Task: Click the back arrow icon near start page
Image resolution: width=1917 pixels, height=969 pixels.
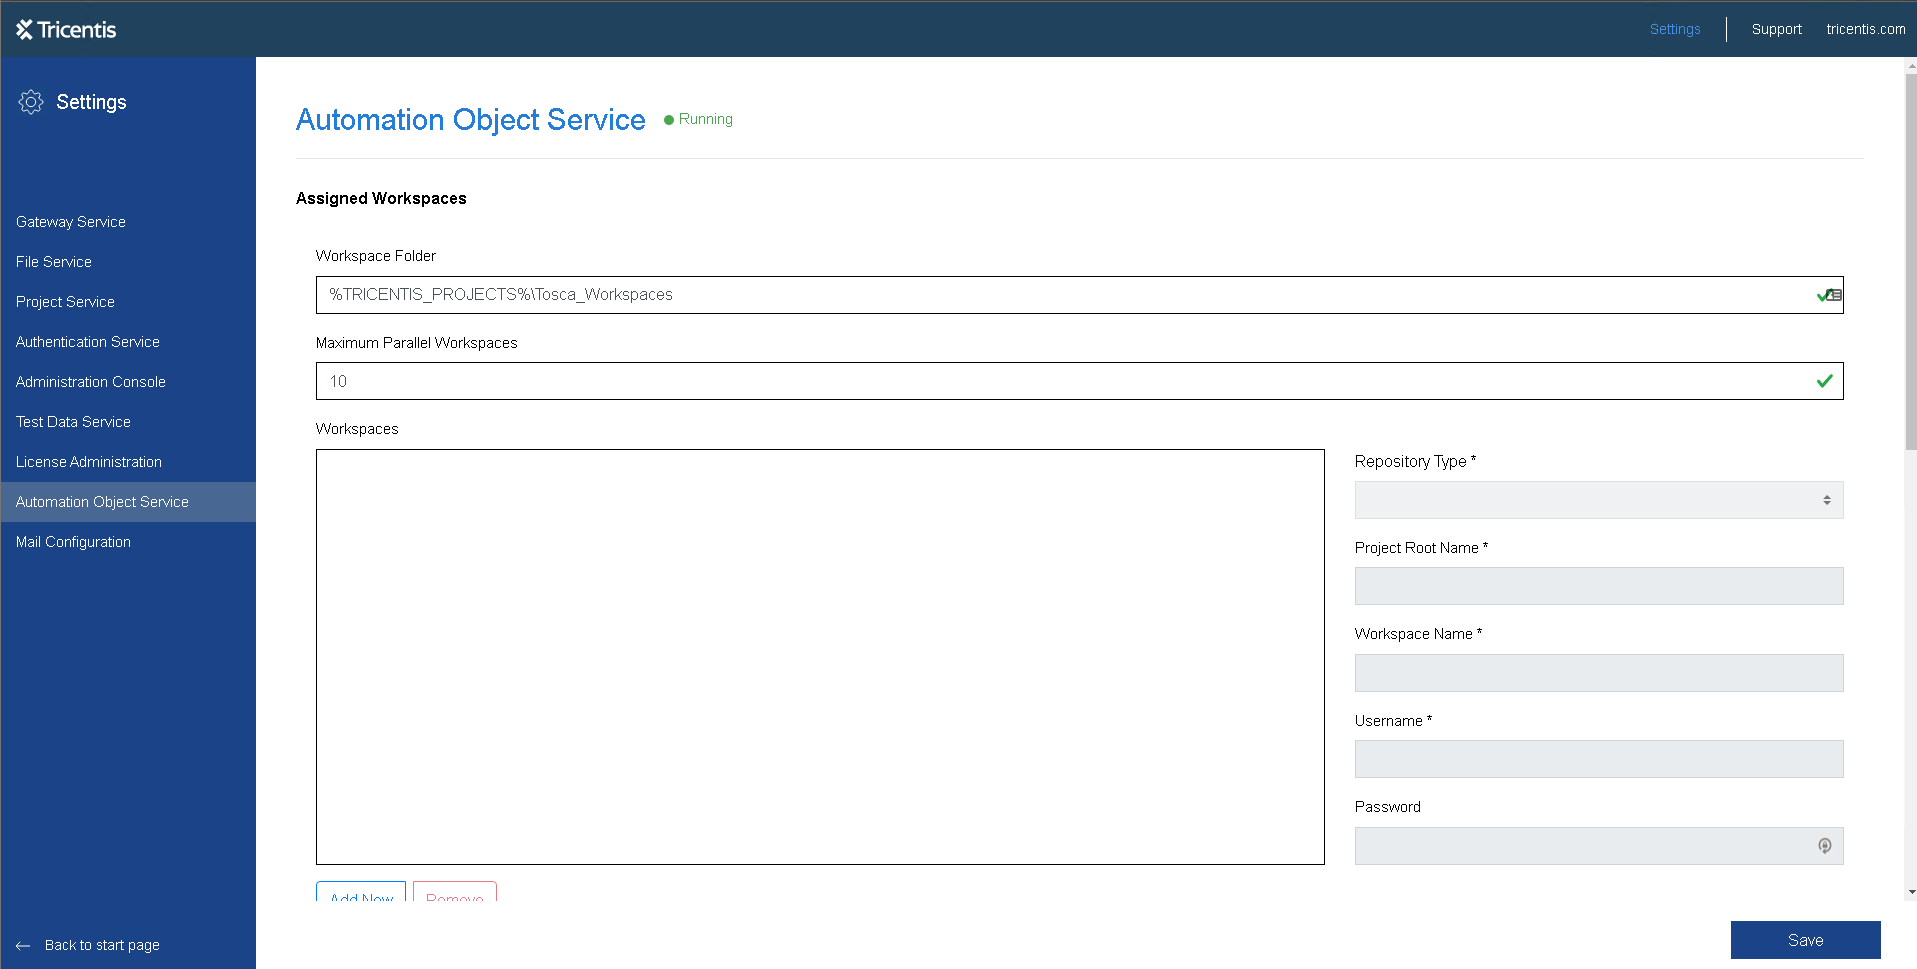Action: [23, 946]
